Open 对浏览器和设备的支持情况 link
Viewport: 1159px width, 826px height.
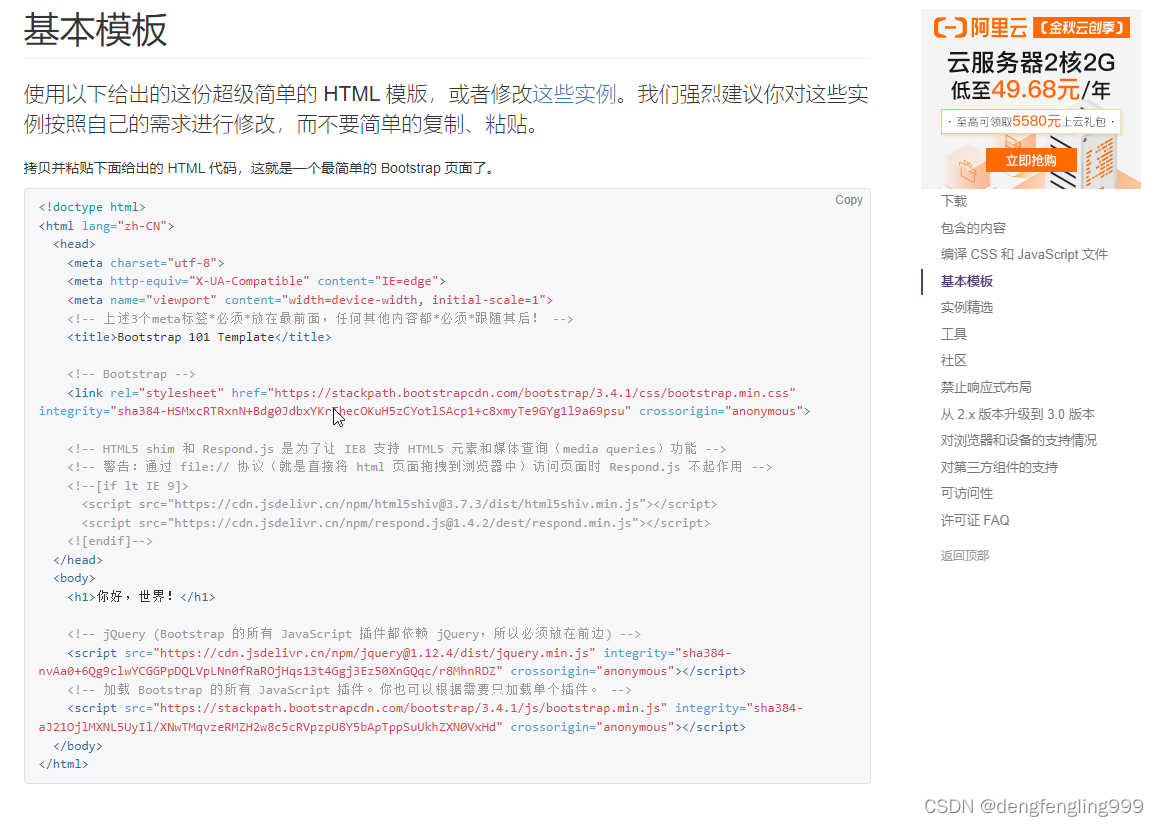[1019, 441]
